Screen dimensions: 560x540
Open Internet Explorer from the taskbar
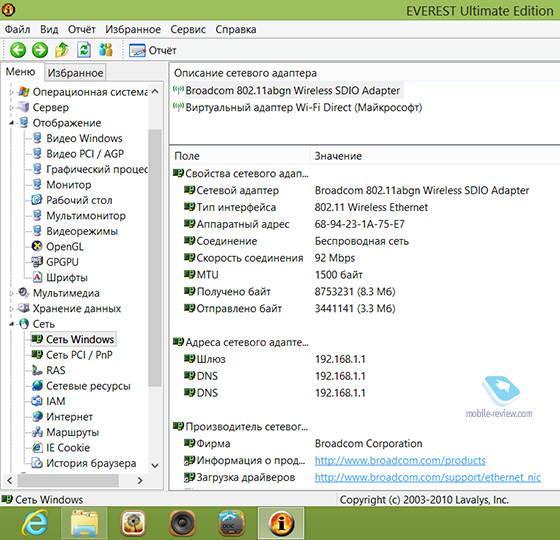(x=35, y=523)
